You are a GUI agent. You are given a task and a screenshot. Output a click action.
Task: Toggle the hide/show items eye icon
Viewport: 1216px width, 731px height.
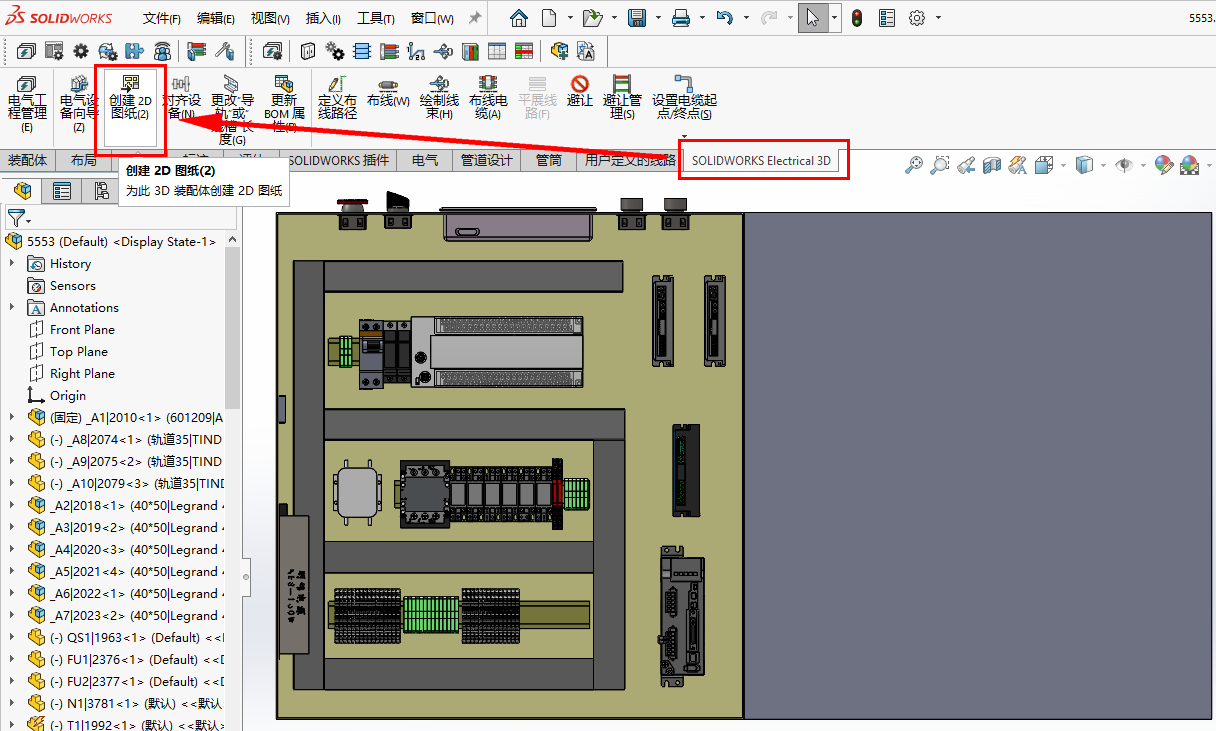pos(1124,165)
